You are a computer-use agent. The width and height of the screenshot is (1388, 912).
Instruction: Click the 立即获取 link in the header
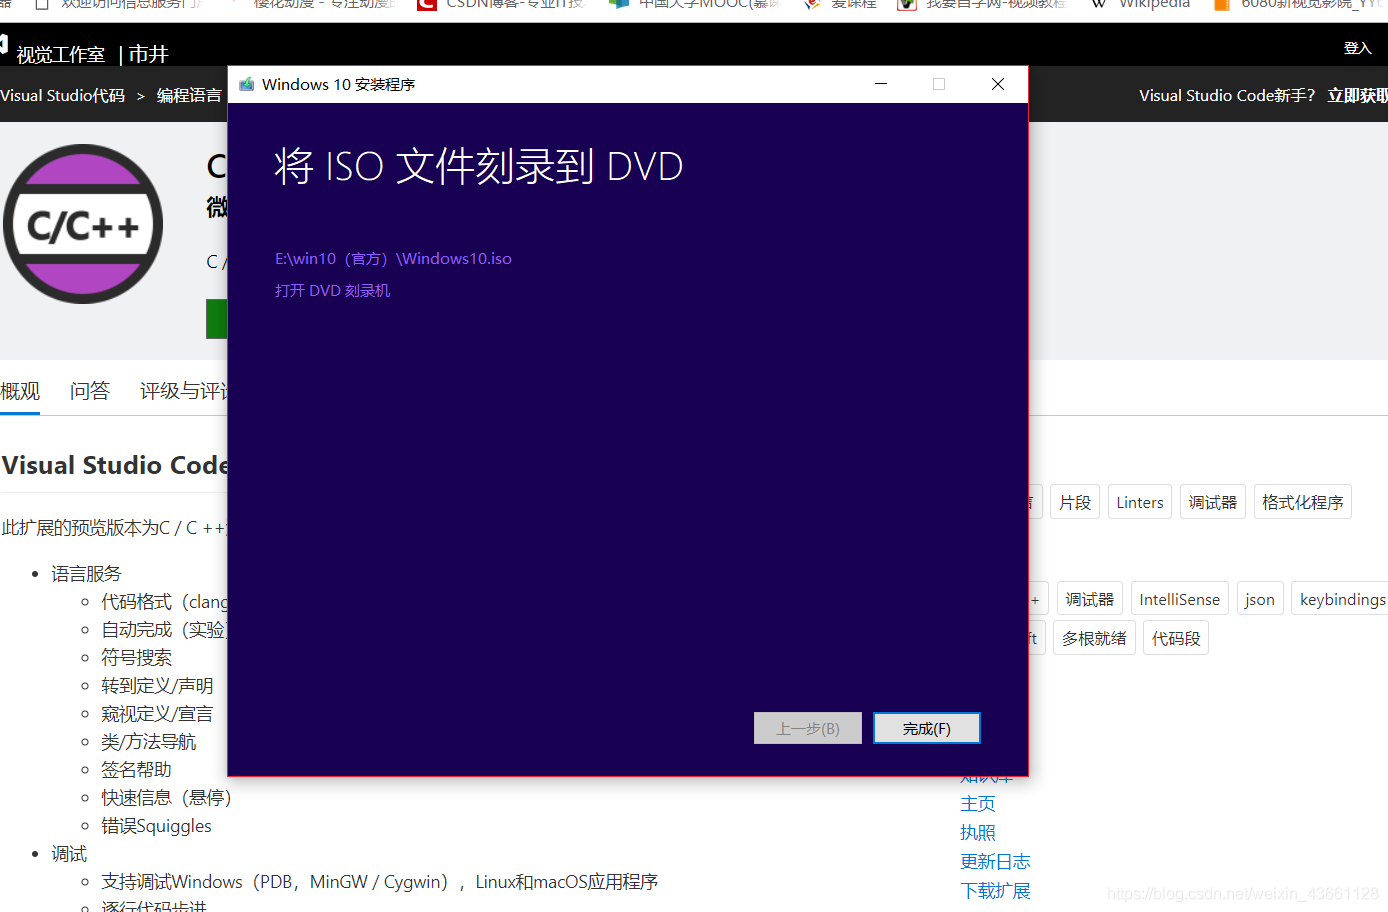pyautogui.click(x=1358, y=96)
